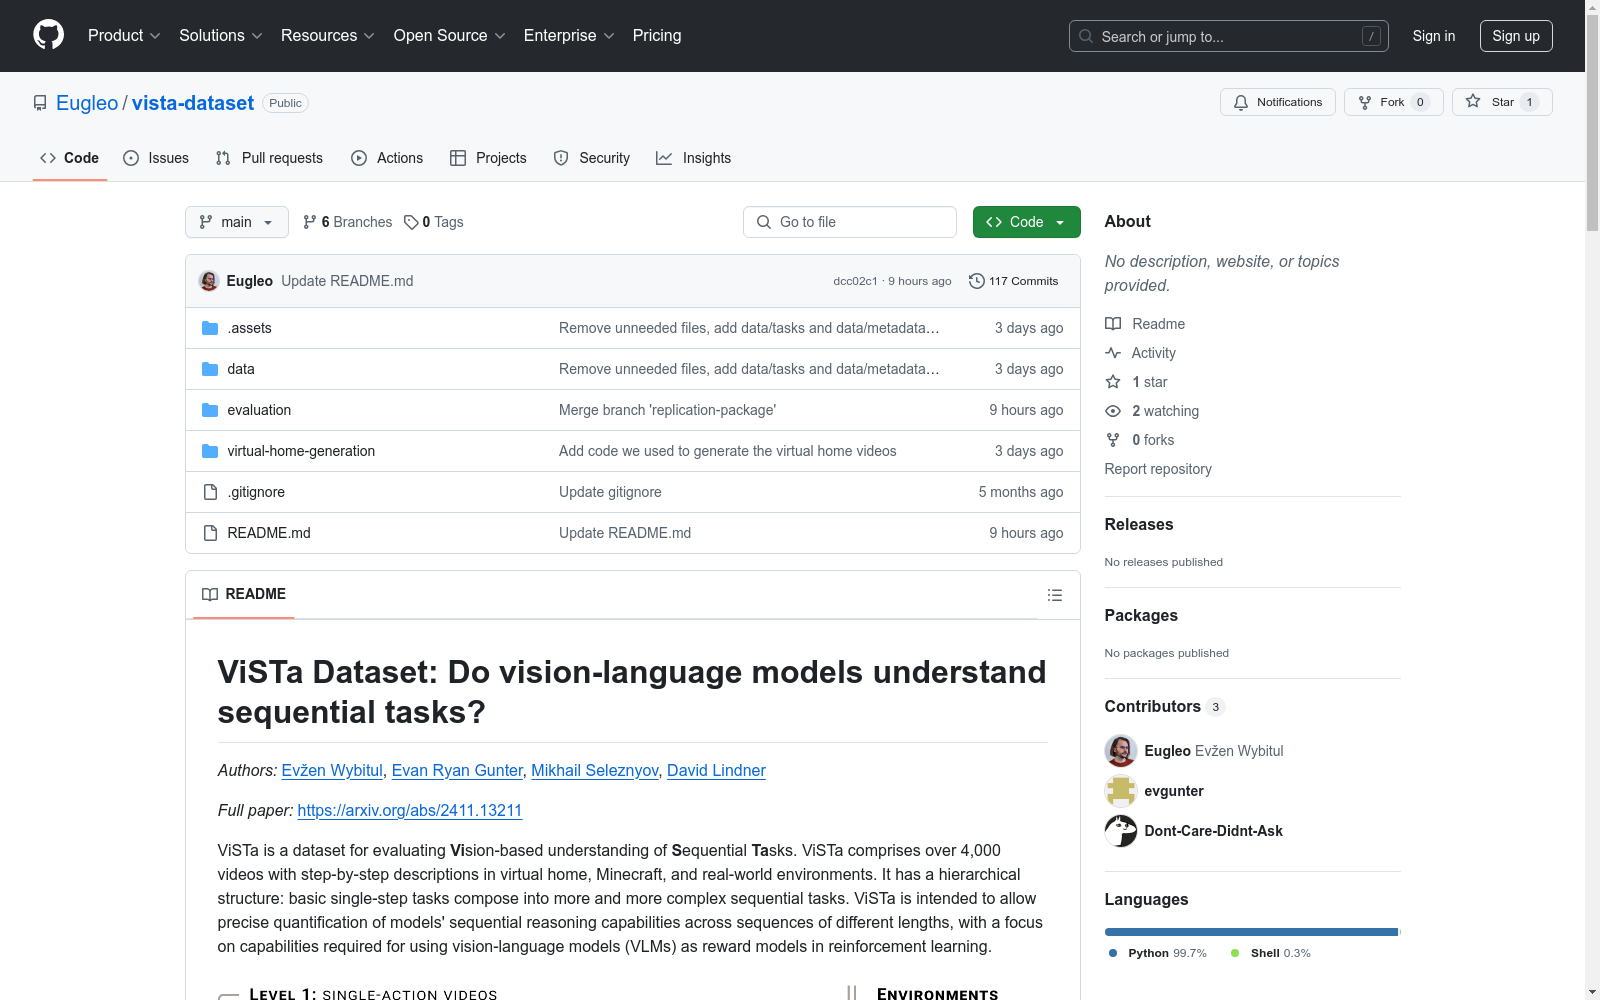Open the README outline list icon

1055,595
